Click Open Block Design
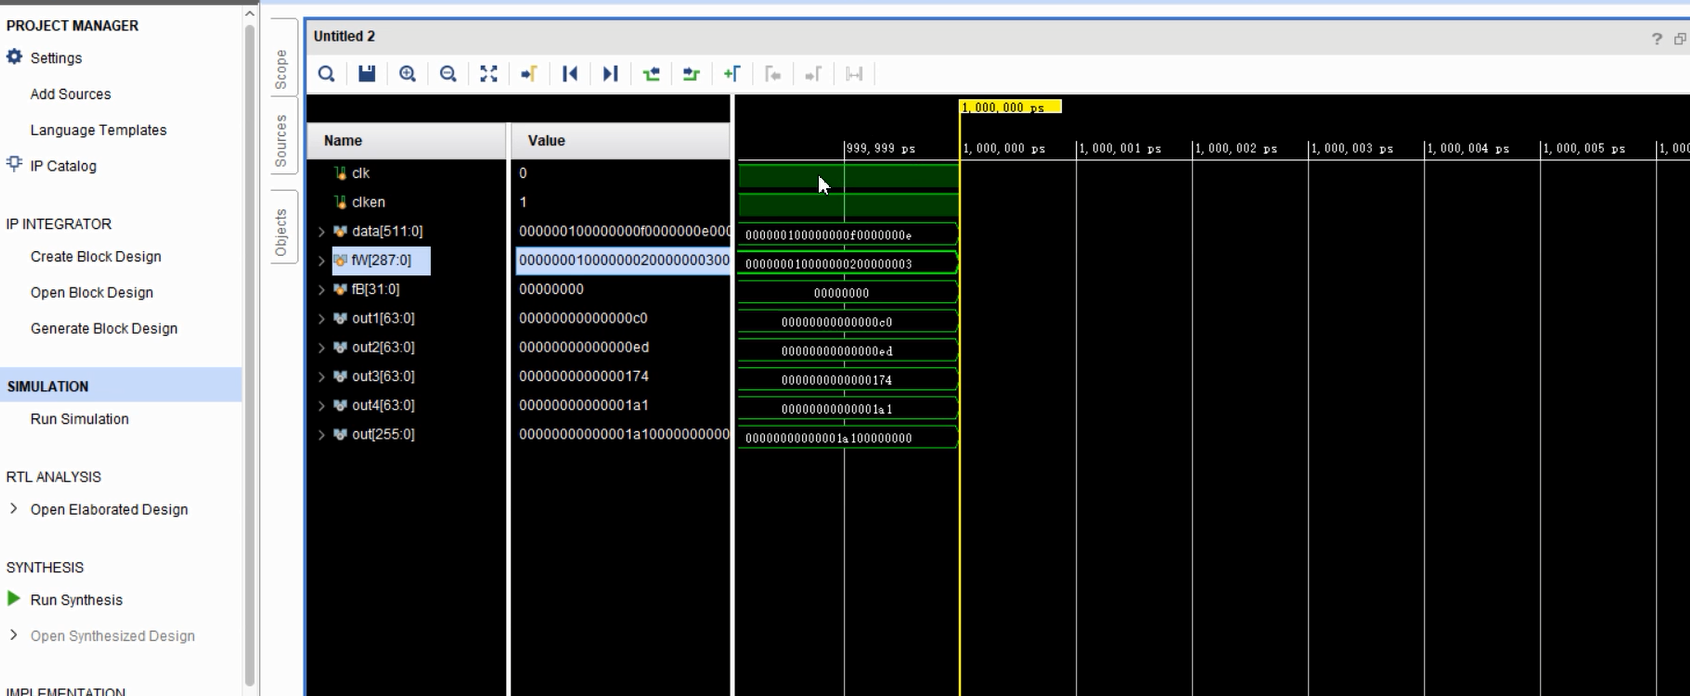Screen dimensions: 1690x696 [91, 292]
